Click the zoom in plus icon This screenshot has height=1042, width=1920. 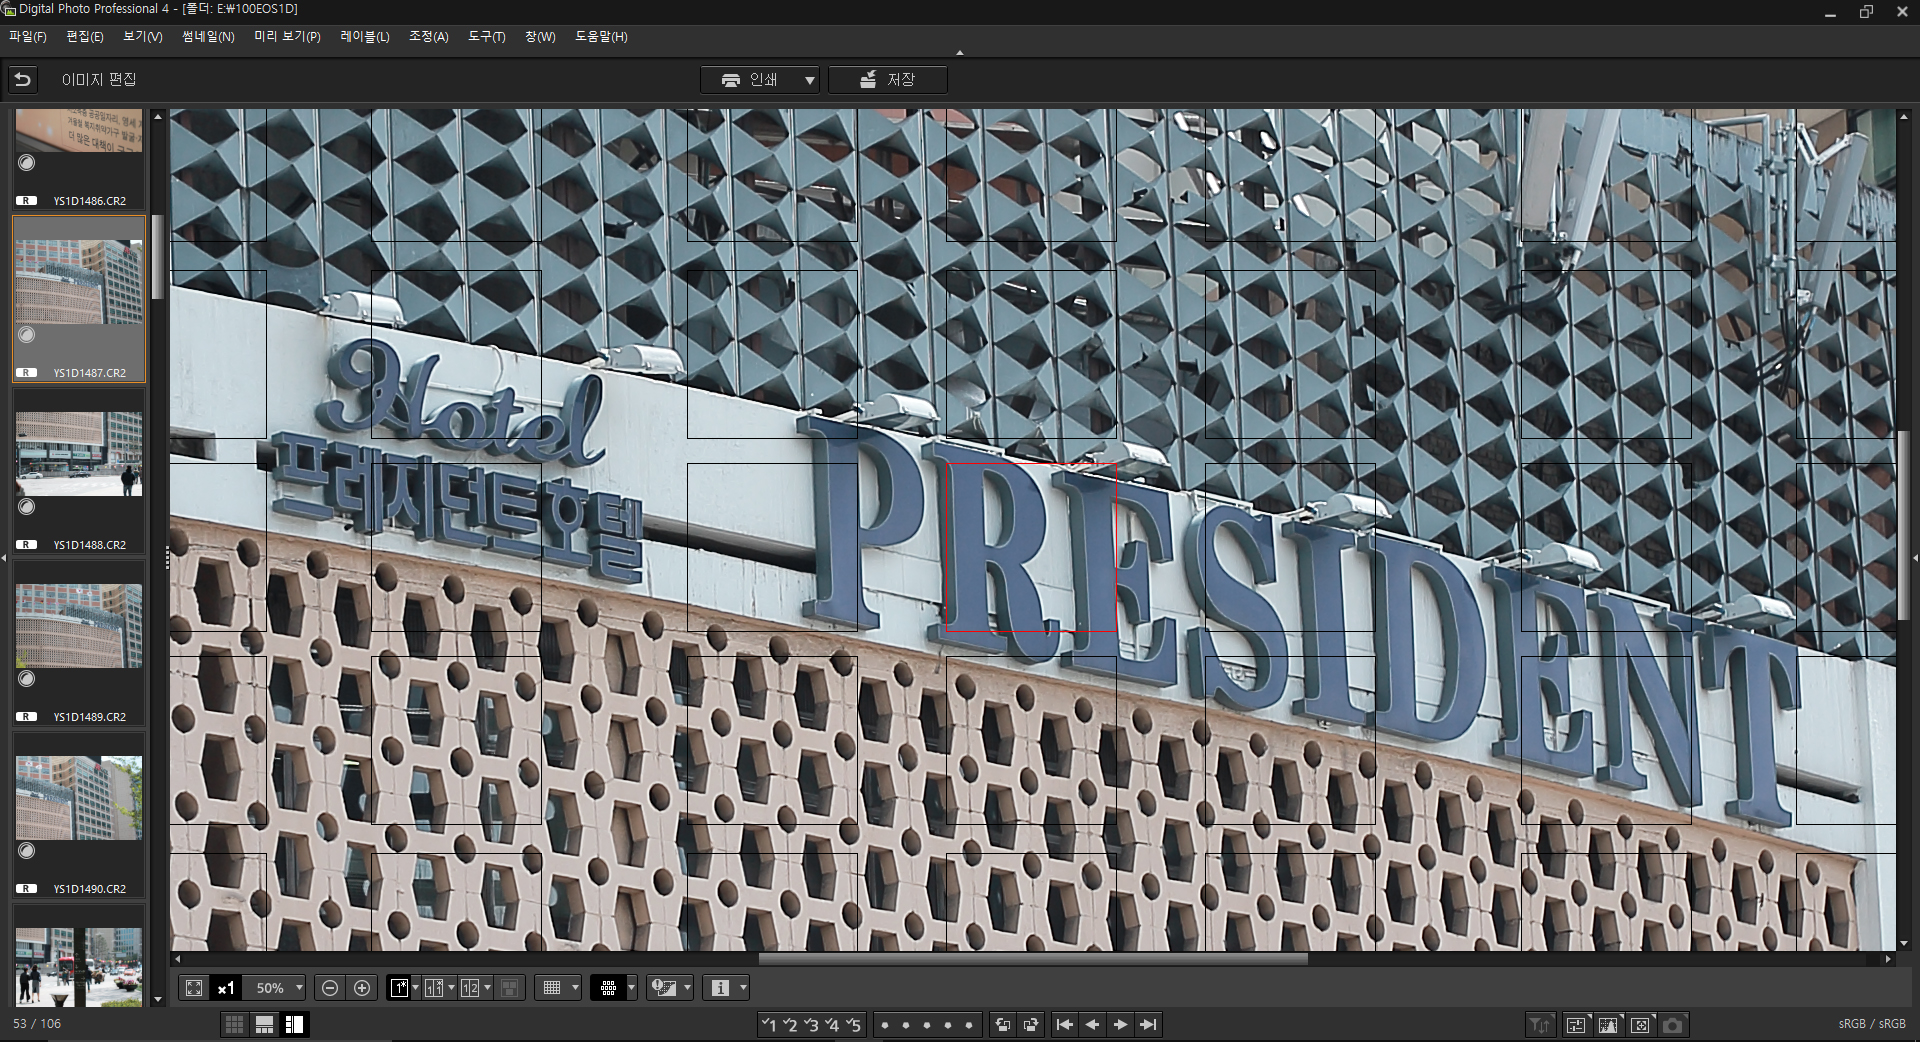pos(362,988)
